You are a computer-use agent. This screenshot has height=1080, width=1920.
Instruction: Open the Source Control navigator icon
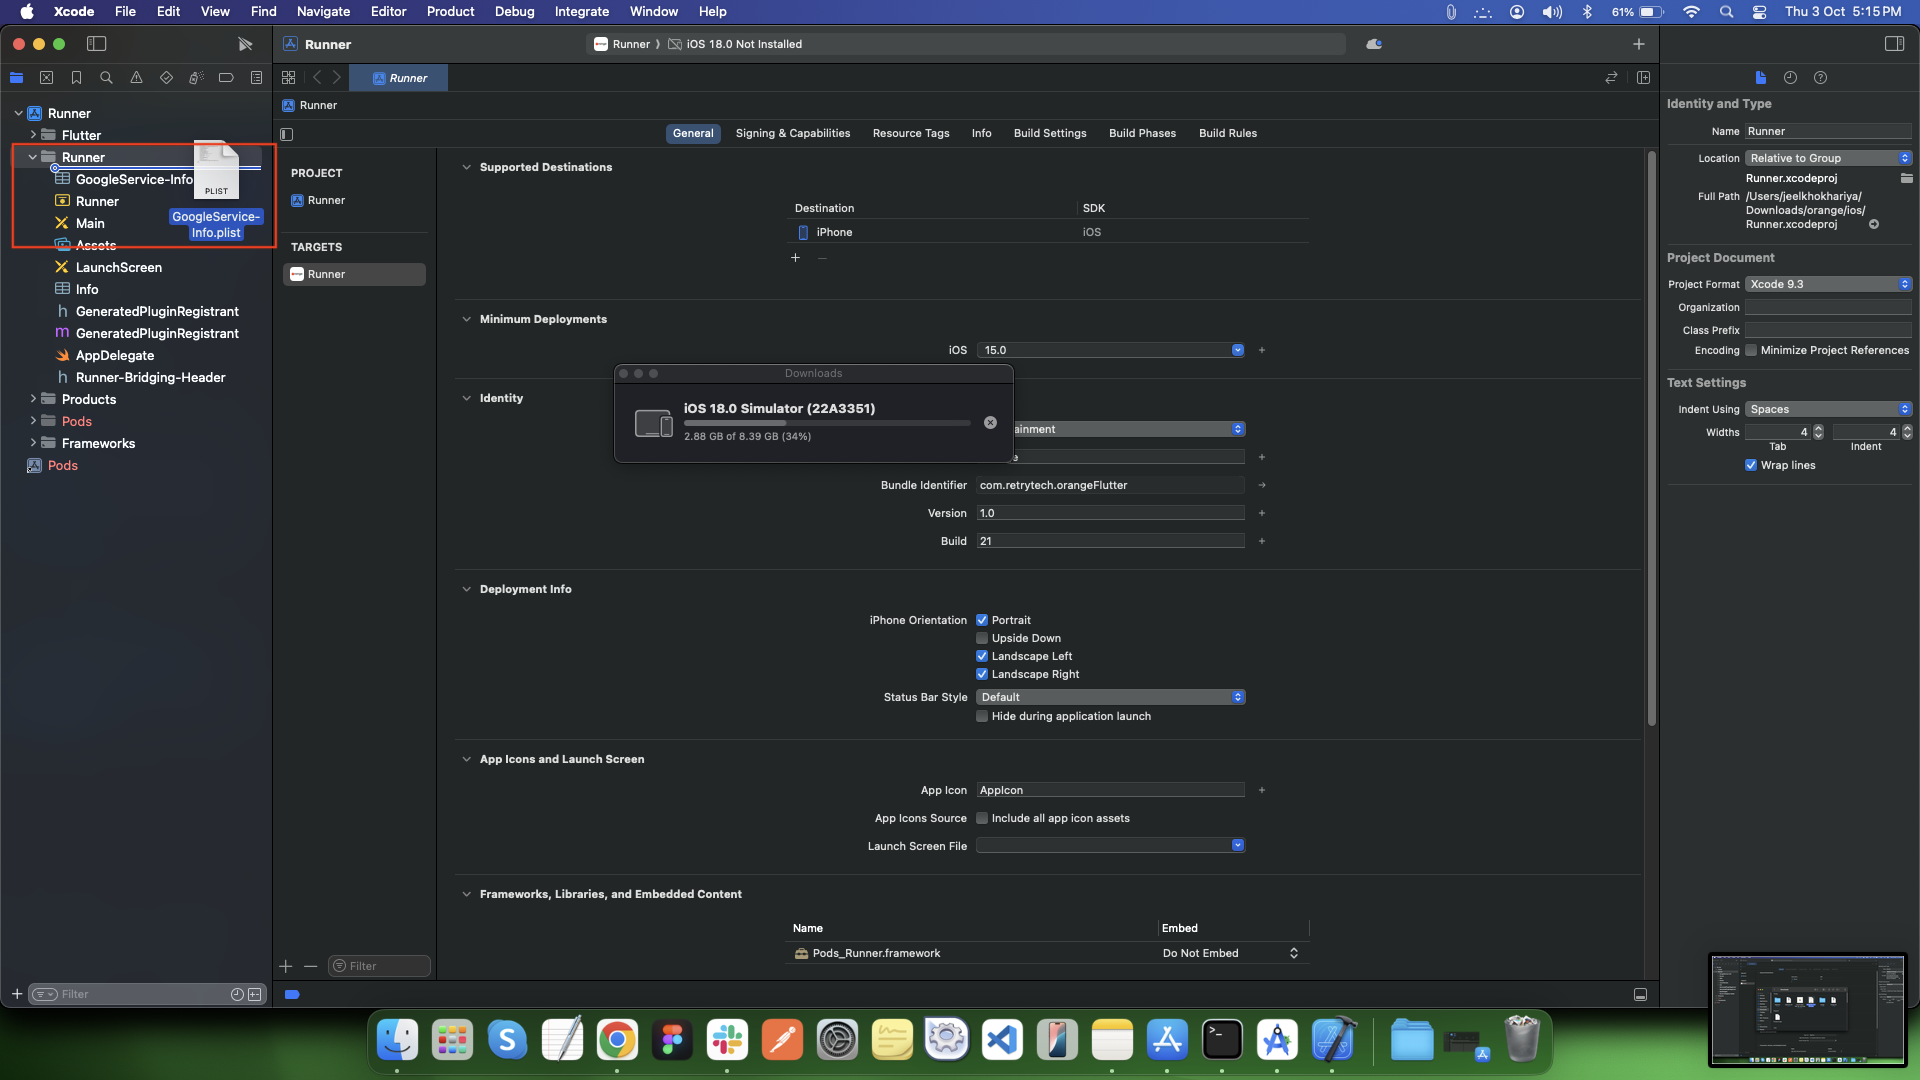point(46,78)
